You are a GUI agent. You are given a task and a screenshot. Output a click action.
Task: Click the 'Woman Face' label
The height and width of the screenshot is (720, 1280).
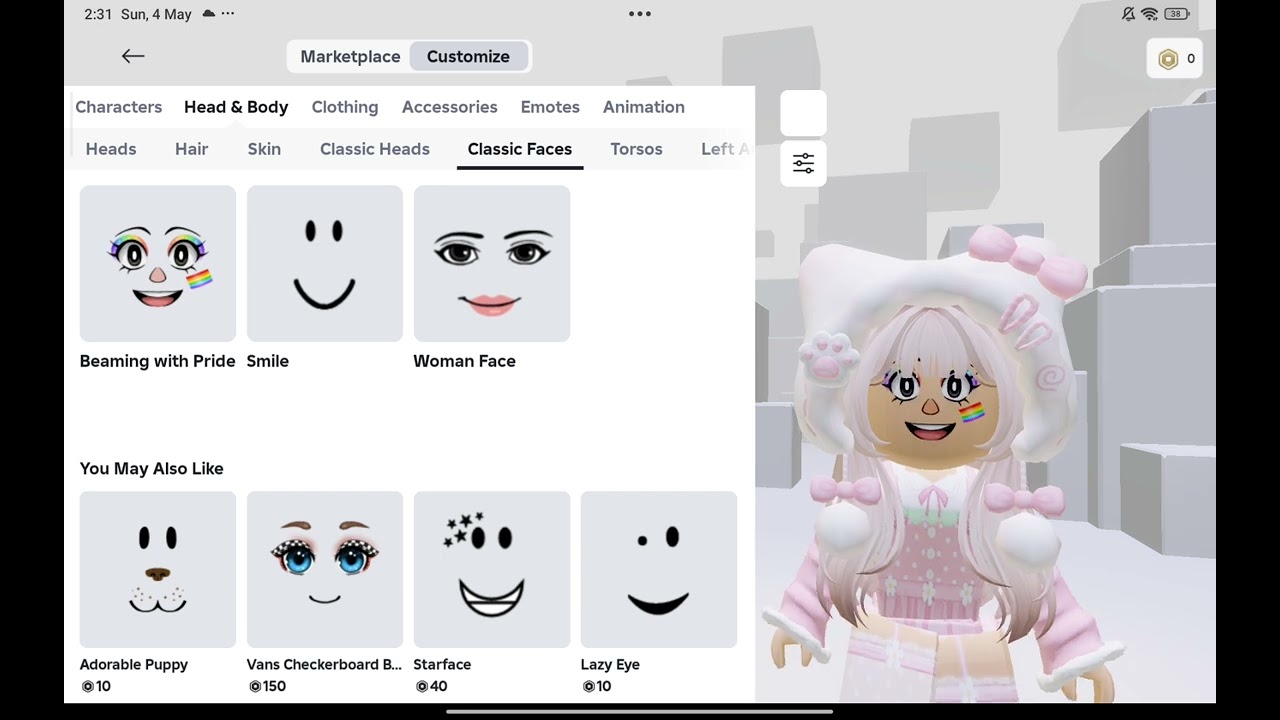[x=465, y=361]
